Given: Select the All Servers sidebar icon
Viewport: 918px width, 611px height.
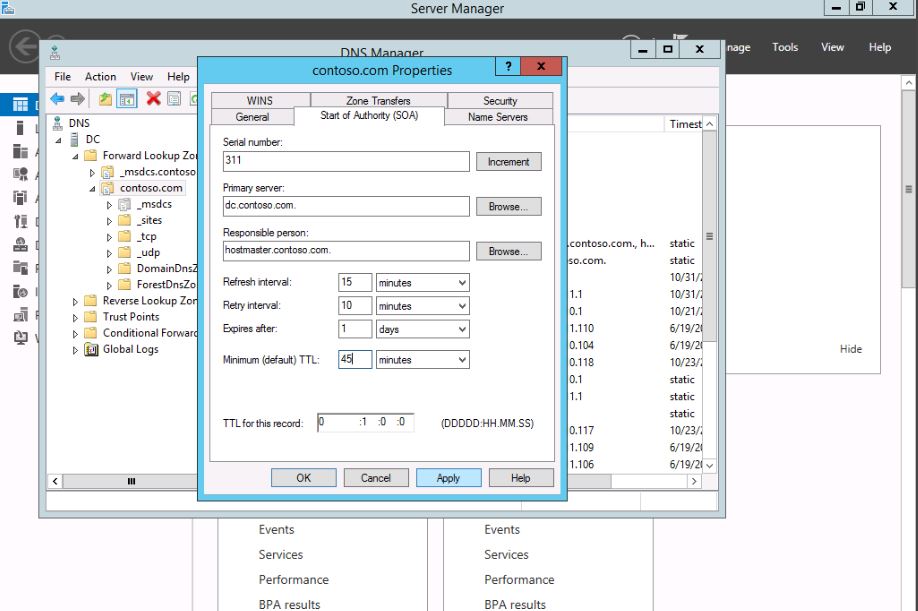Looking at the screenshot, I should (x=20, y=152).
